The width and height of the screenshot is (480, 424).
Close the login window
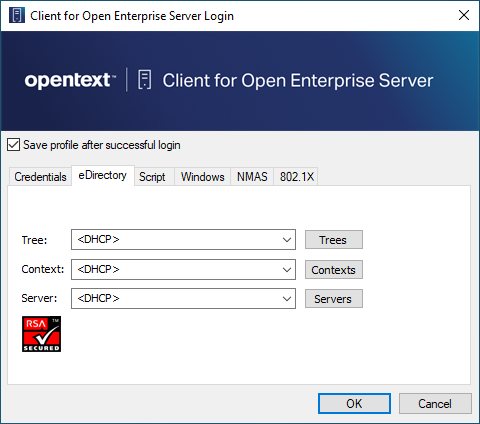(x=464, y=15)
